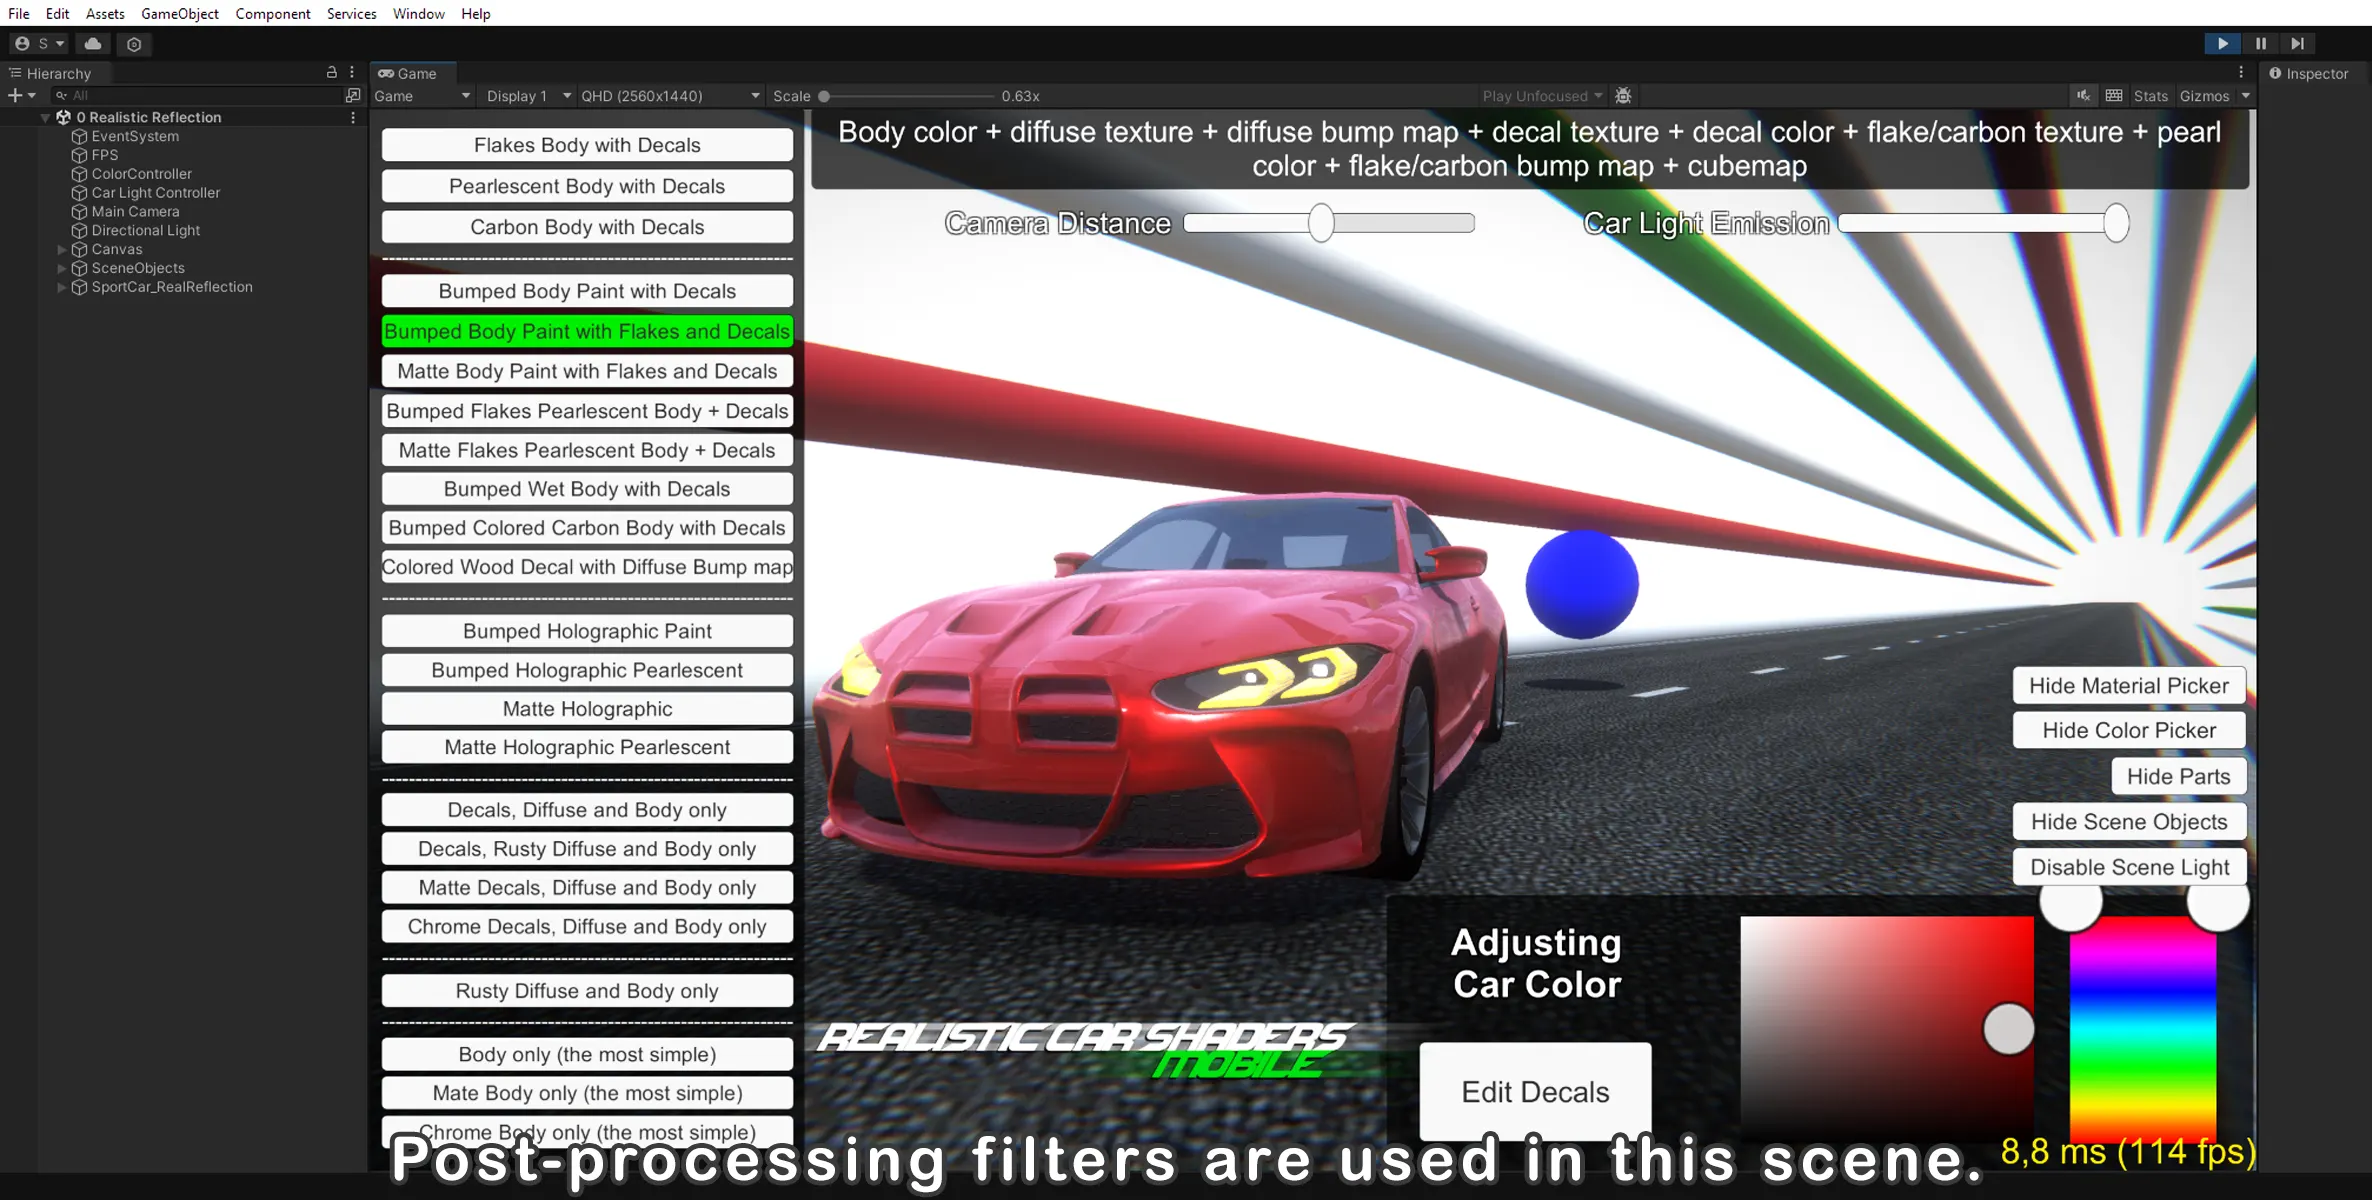Screen dimensions: 2372x1200
Task: Open the GameObject menu
Action: coord(179,13)
